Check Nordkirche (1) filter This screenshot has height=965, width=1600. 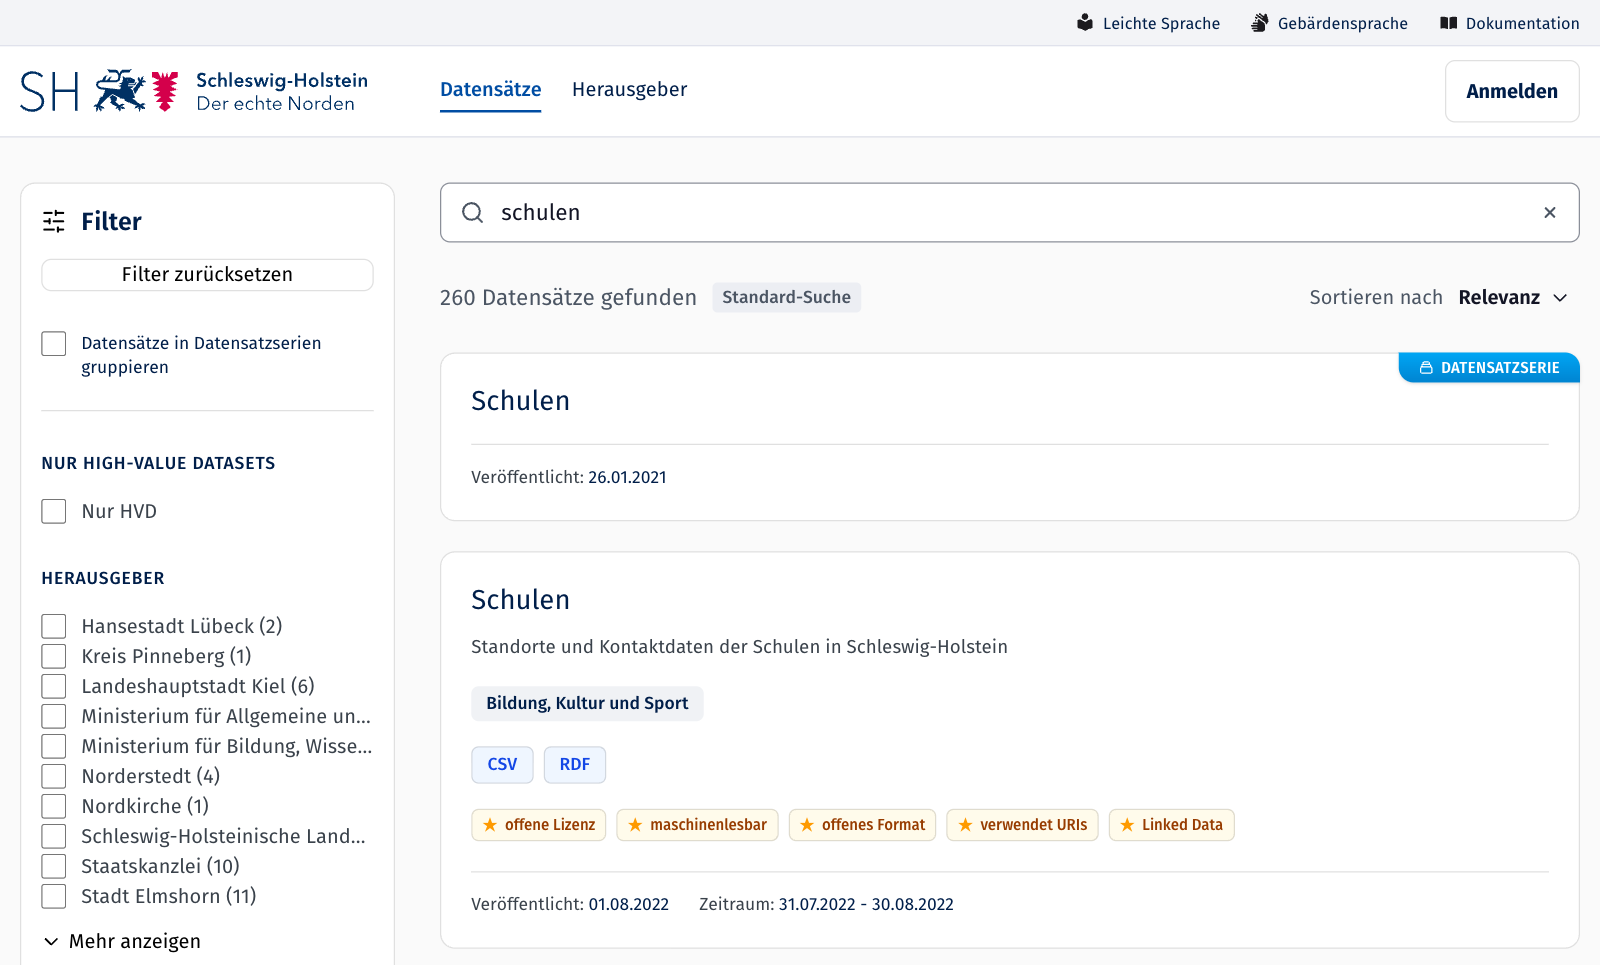tap(54, 806)
